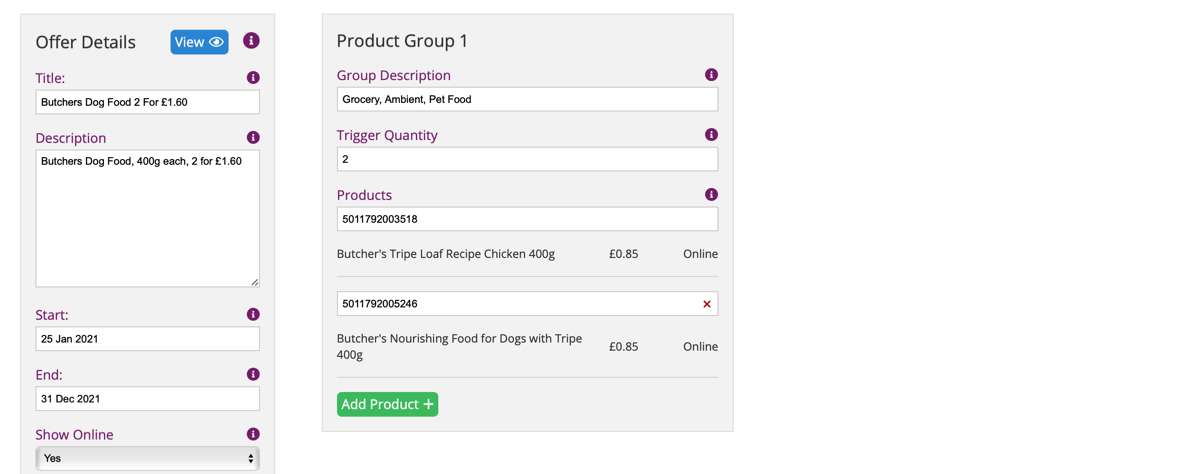Open the Show Online dropdown
Image resolution: width=1200 pixels, height=474 pixels.
[148, 459]
